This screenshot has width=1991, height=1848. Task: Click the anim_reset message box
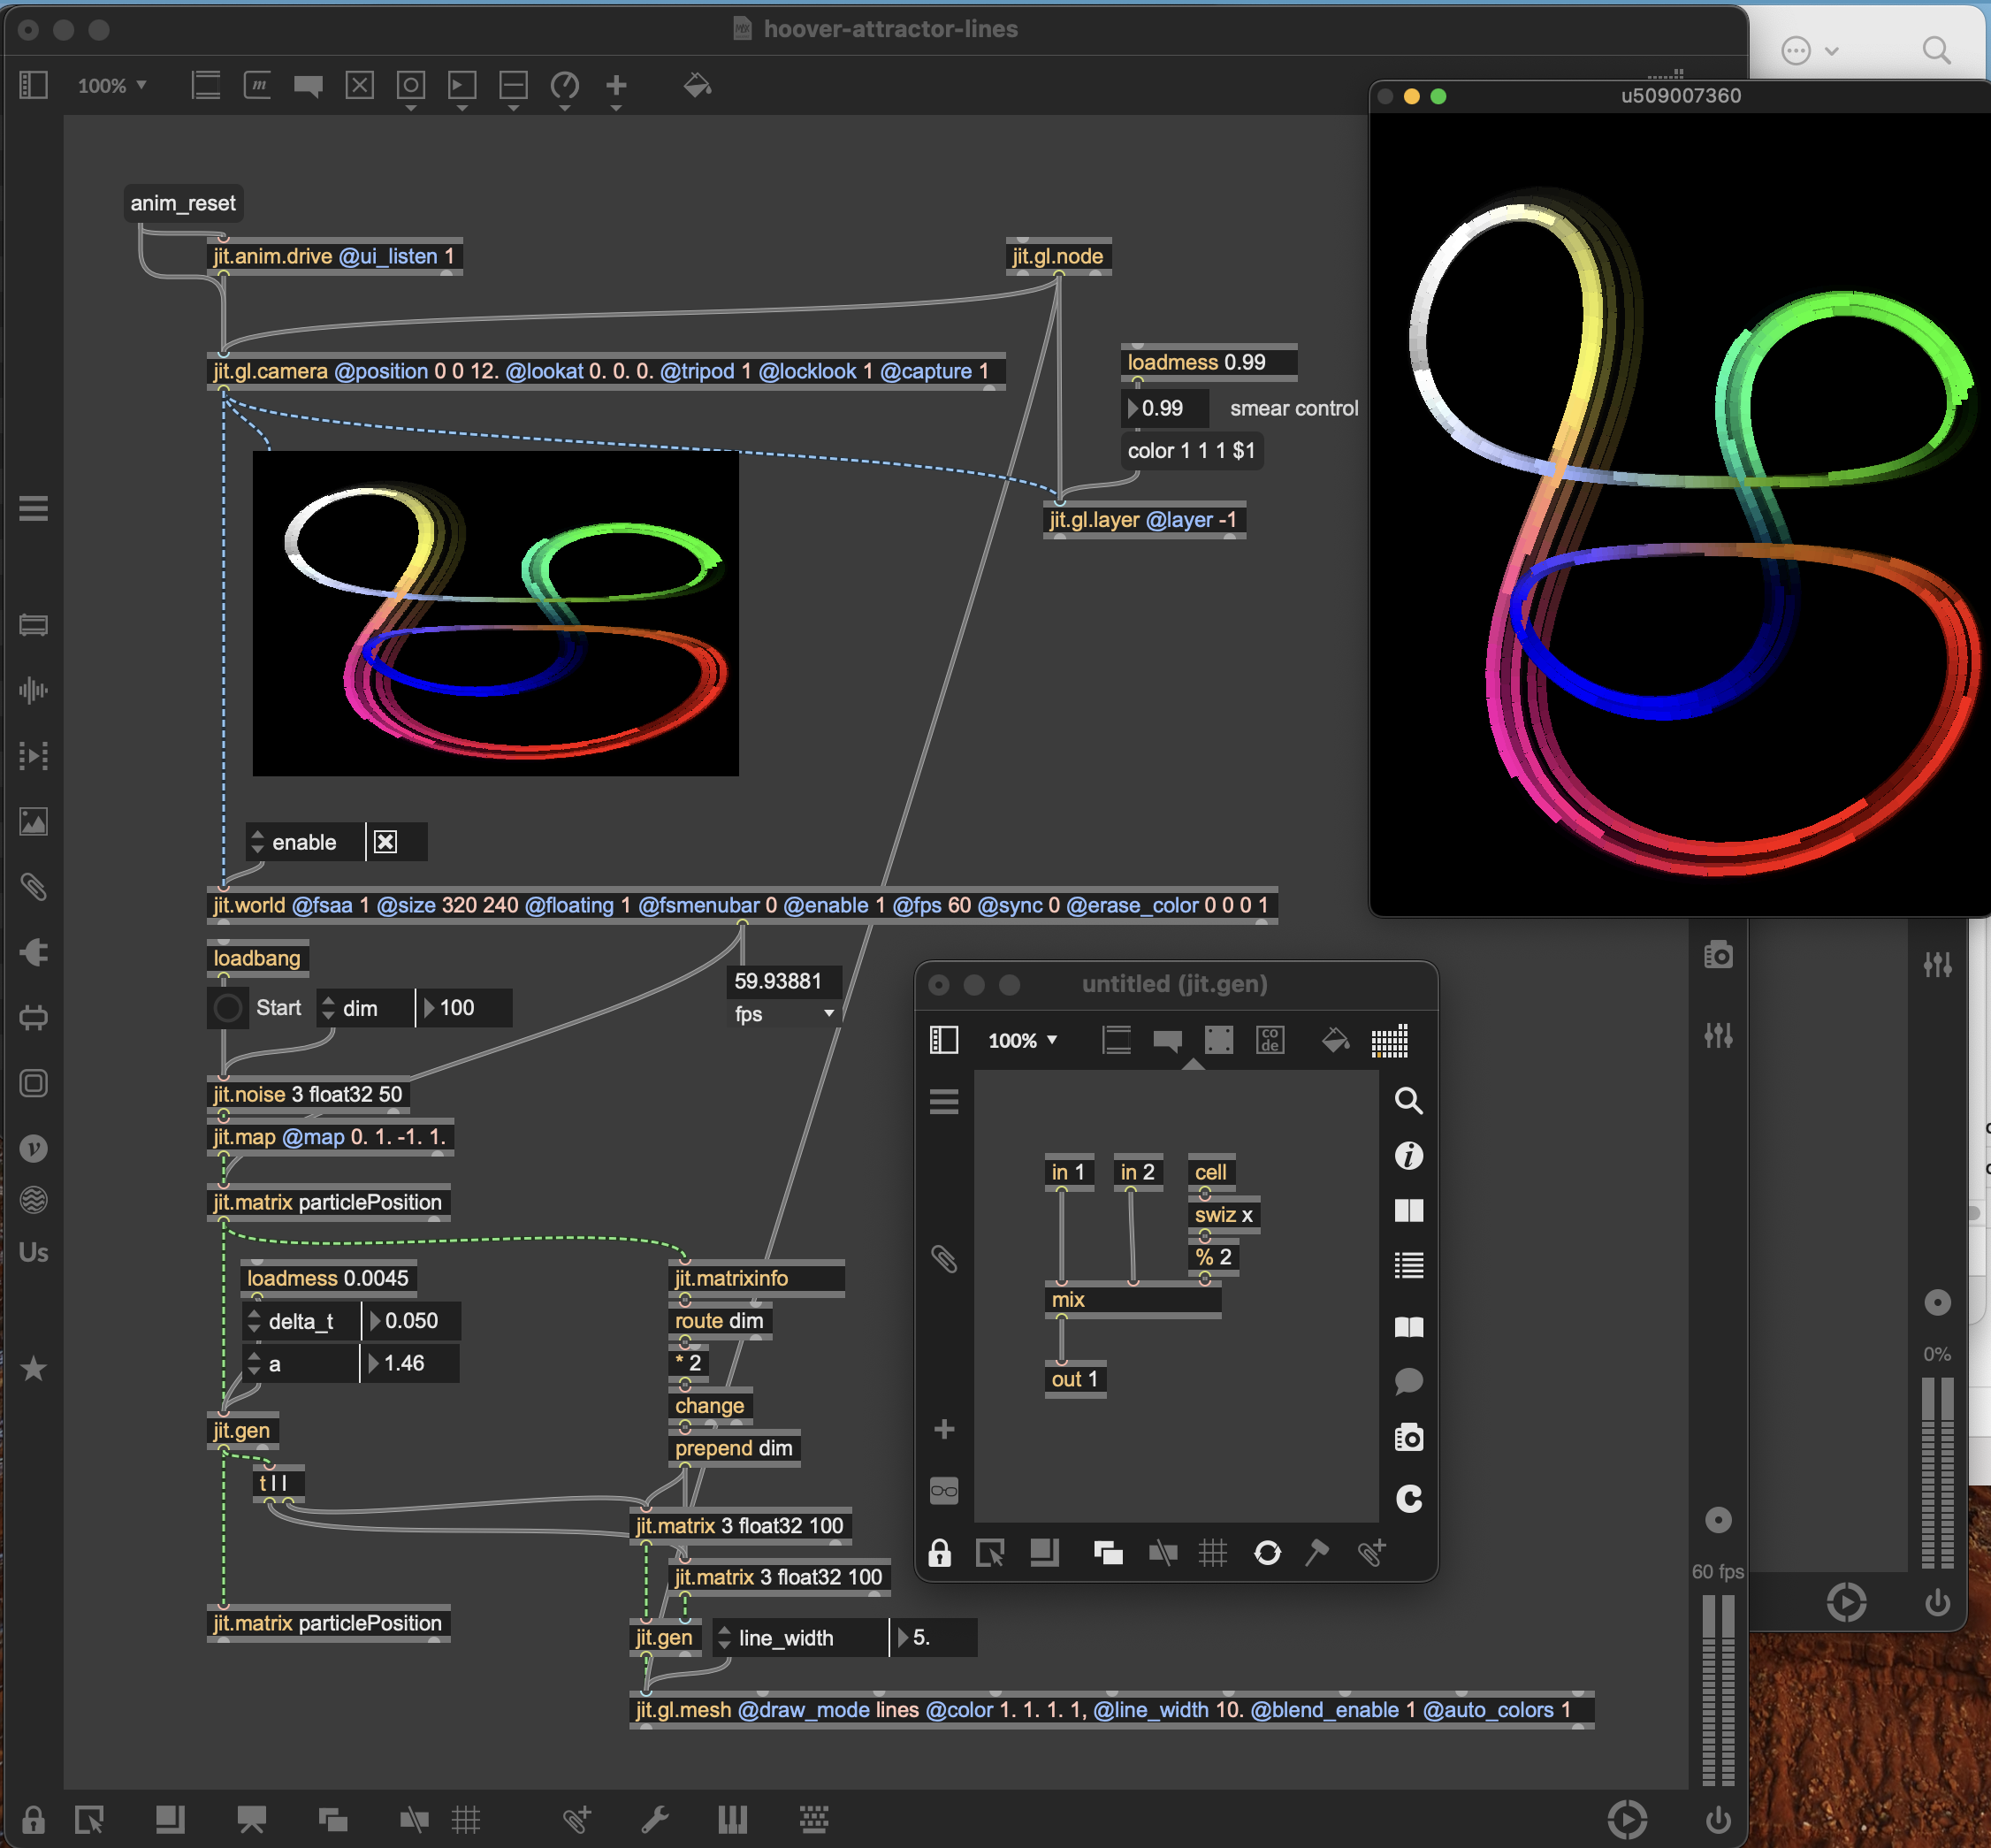(183, 203)
